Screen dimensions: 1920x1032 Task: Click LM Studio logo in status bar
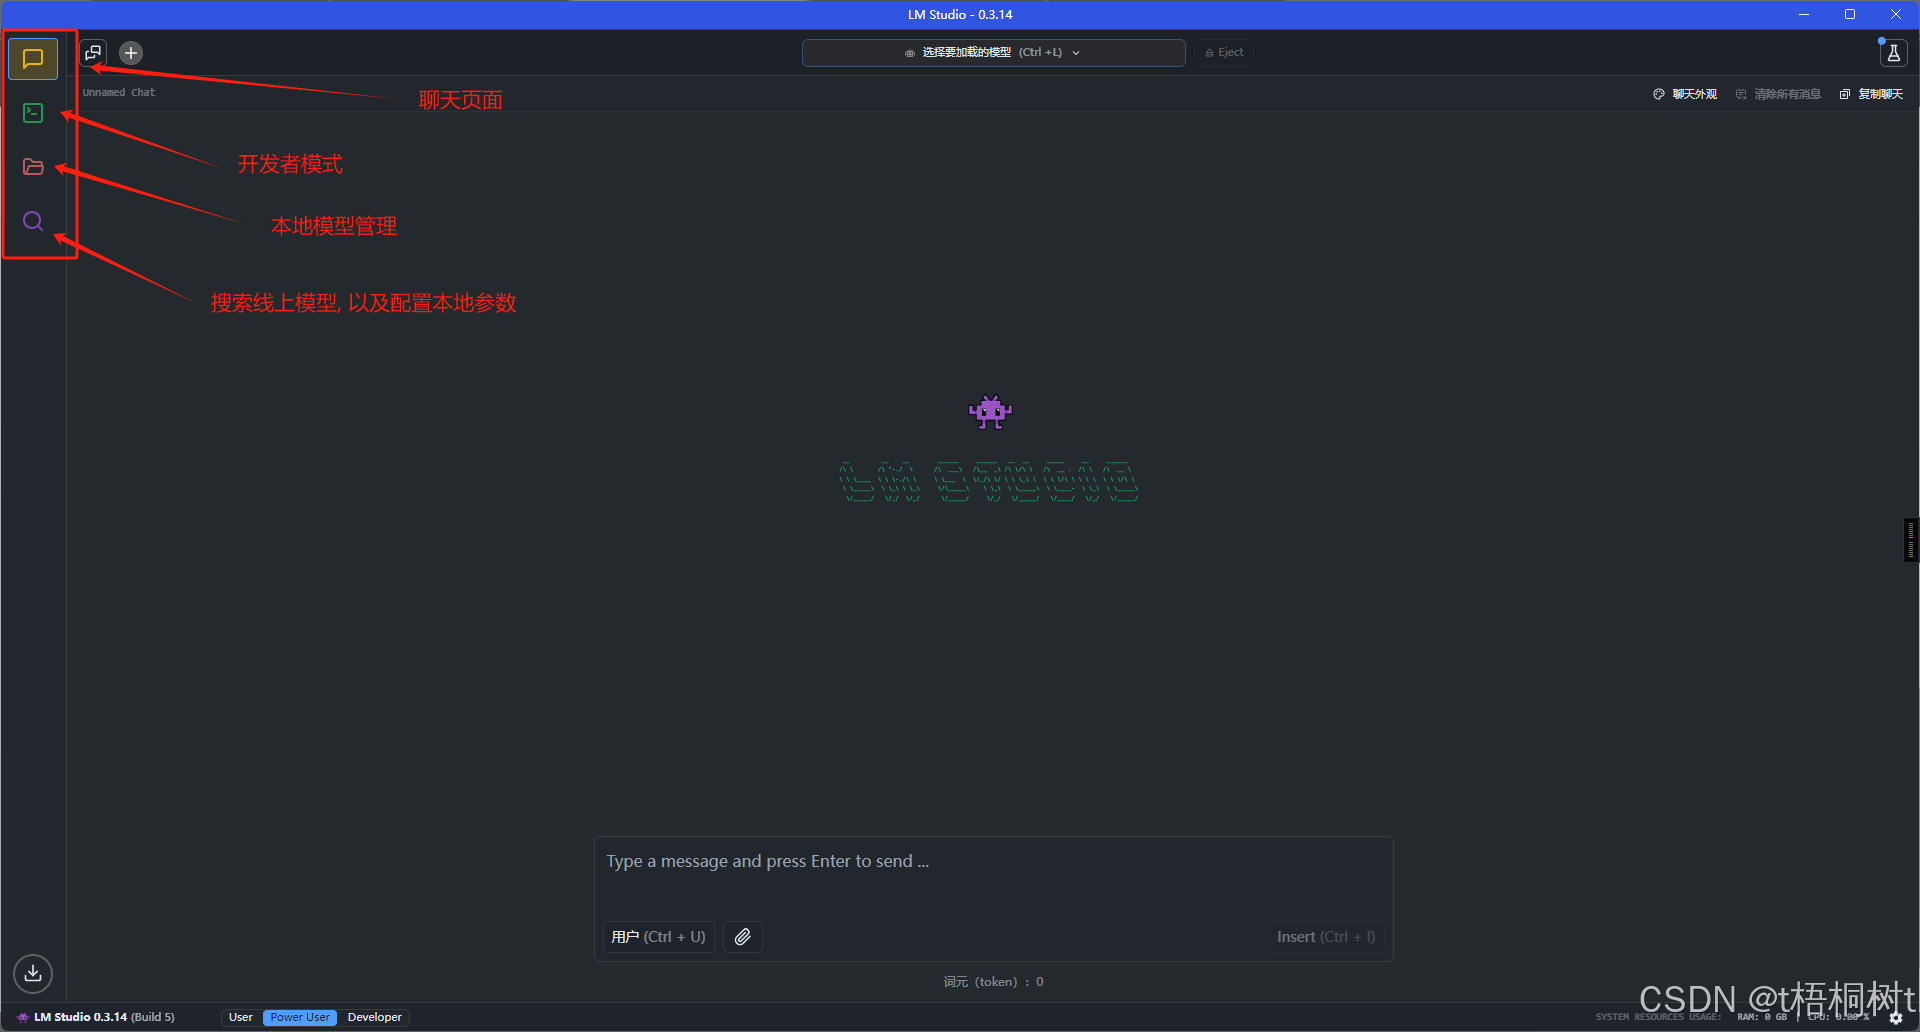click(x=23, y=1017)
